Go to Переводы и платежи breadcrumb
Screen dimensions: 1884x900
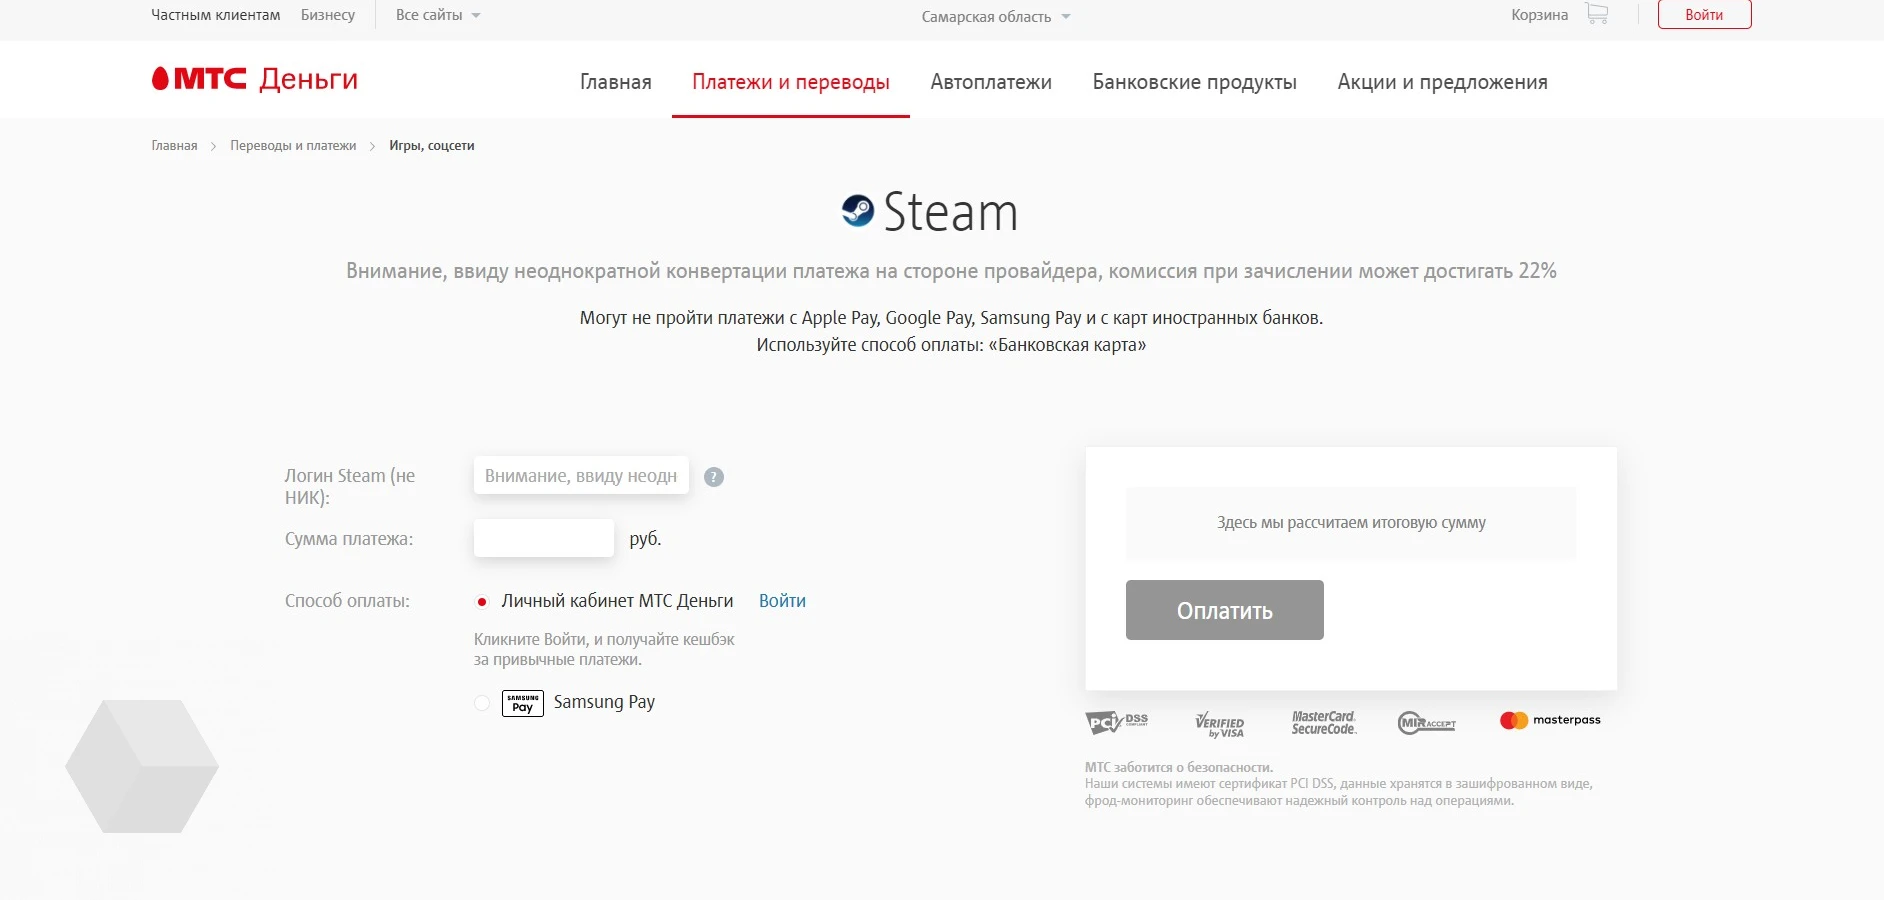pos(293,146)
